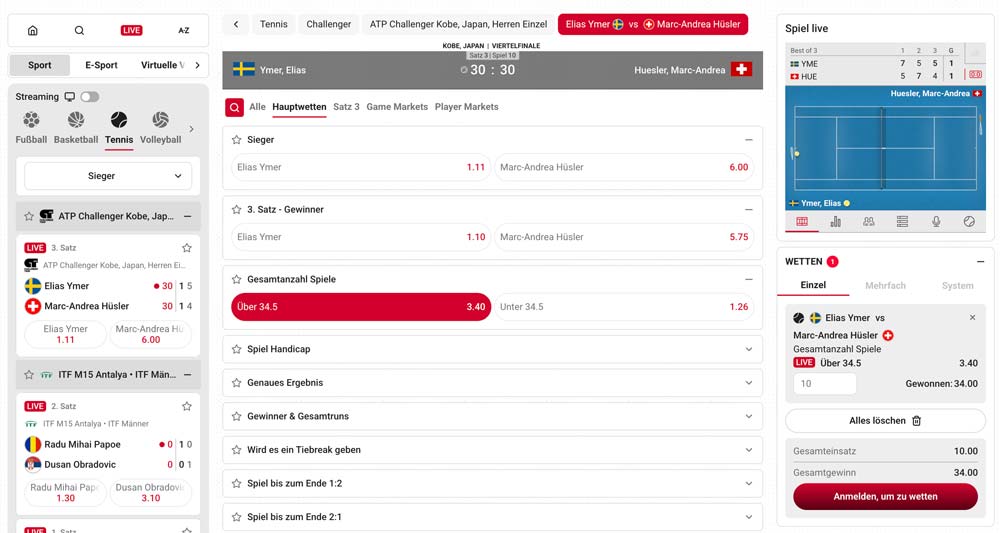The width and height of the screenshot is (1000, 533).
Task: Favorite the 3. Satz - Gewinner market
Action: tap(237, 209)
